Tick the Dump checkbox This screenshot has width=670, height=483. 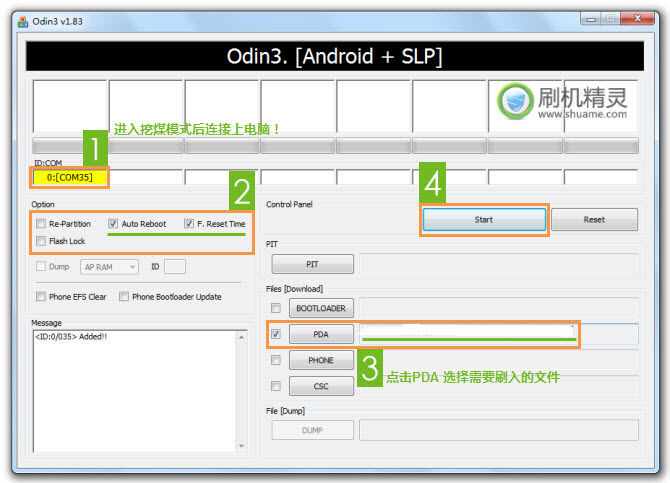tap(41, 266)
